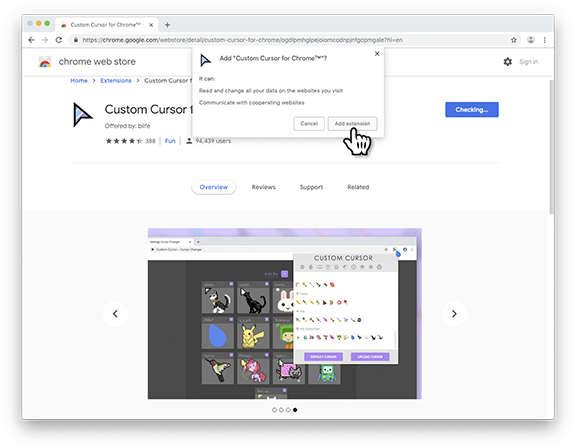Click the Offered by: blife text
The image size is (575, 448).
pos(127,126)
